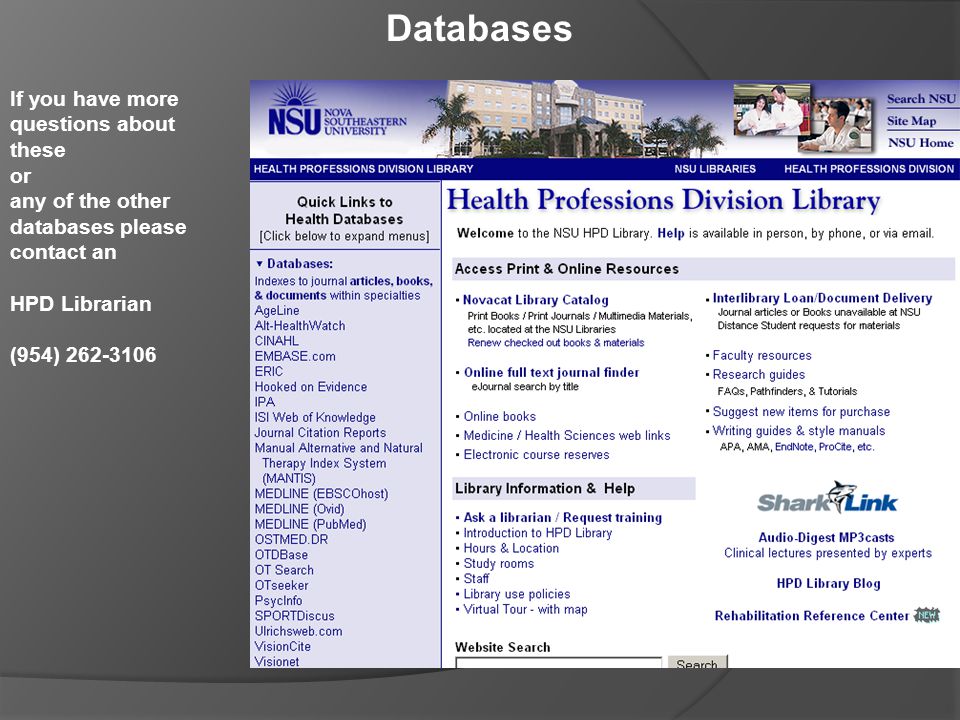
Task: Open the OTDBase link
Action: coord(281,555)
